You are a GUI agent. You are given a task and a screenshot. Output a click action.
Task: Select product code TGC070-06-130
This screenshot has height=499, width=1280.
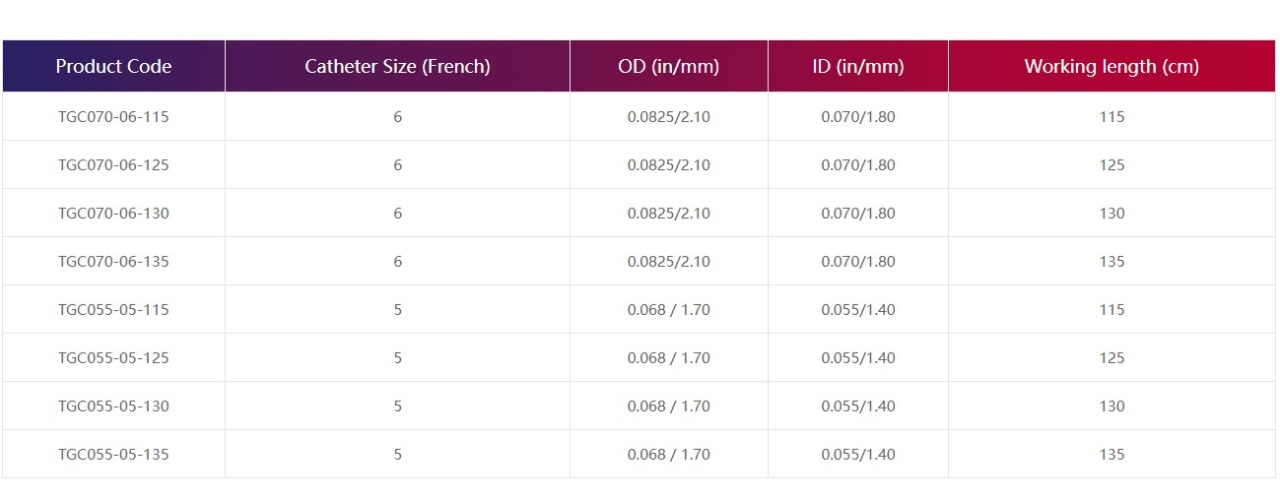(x=113, y=213)
